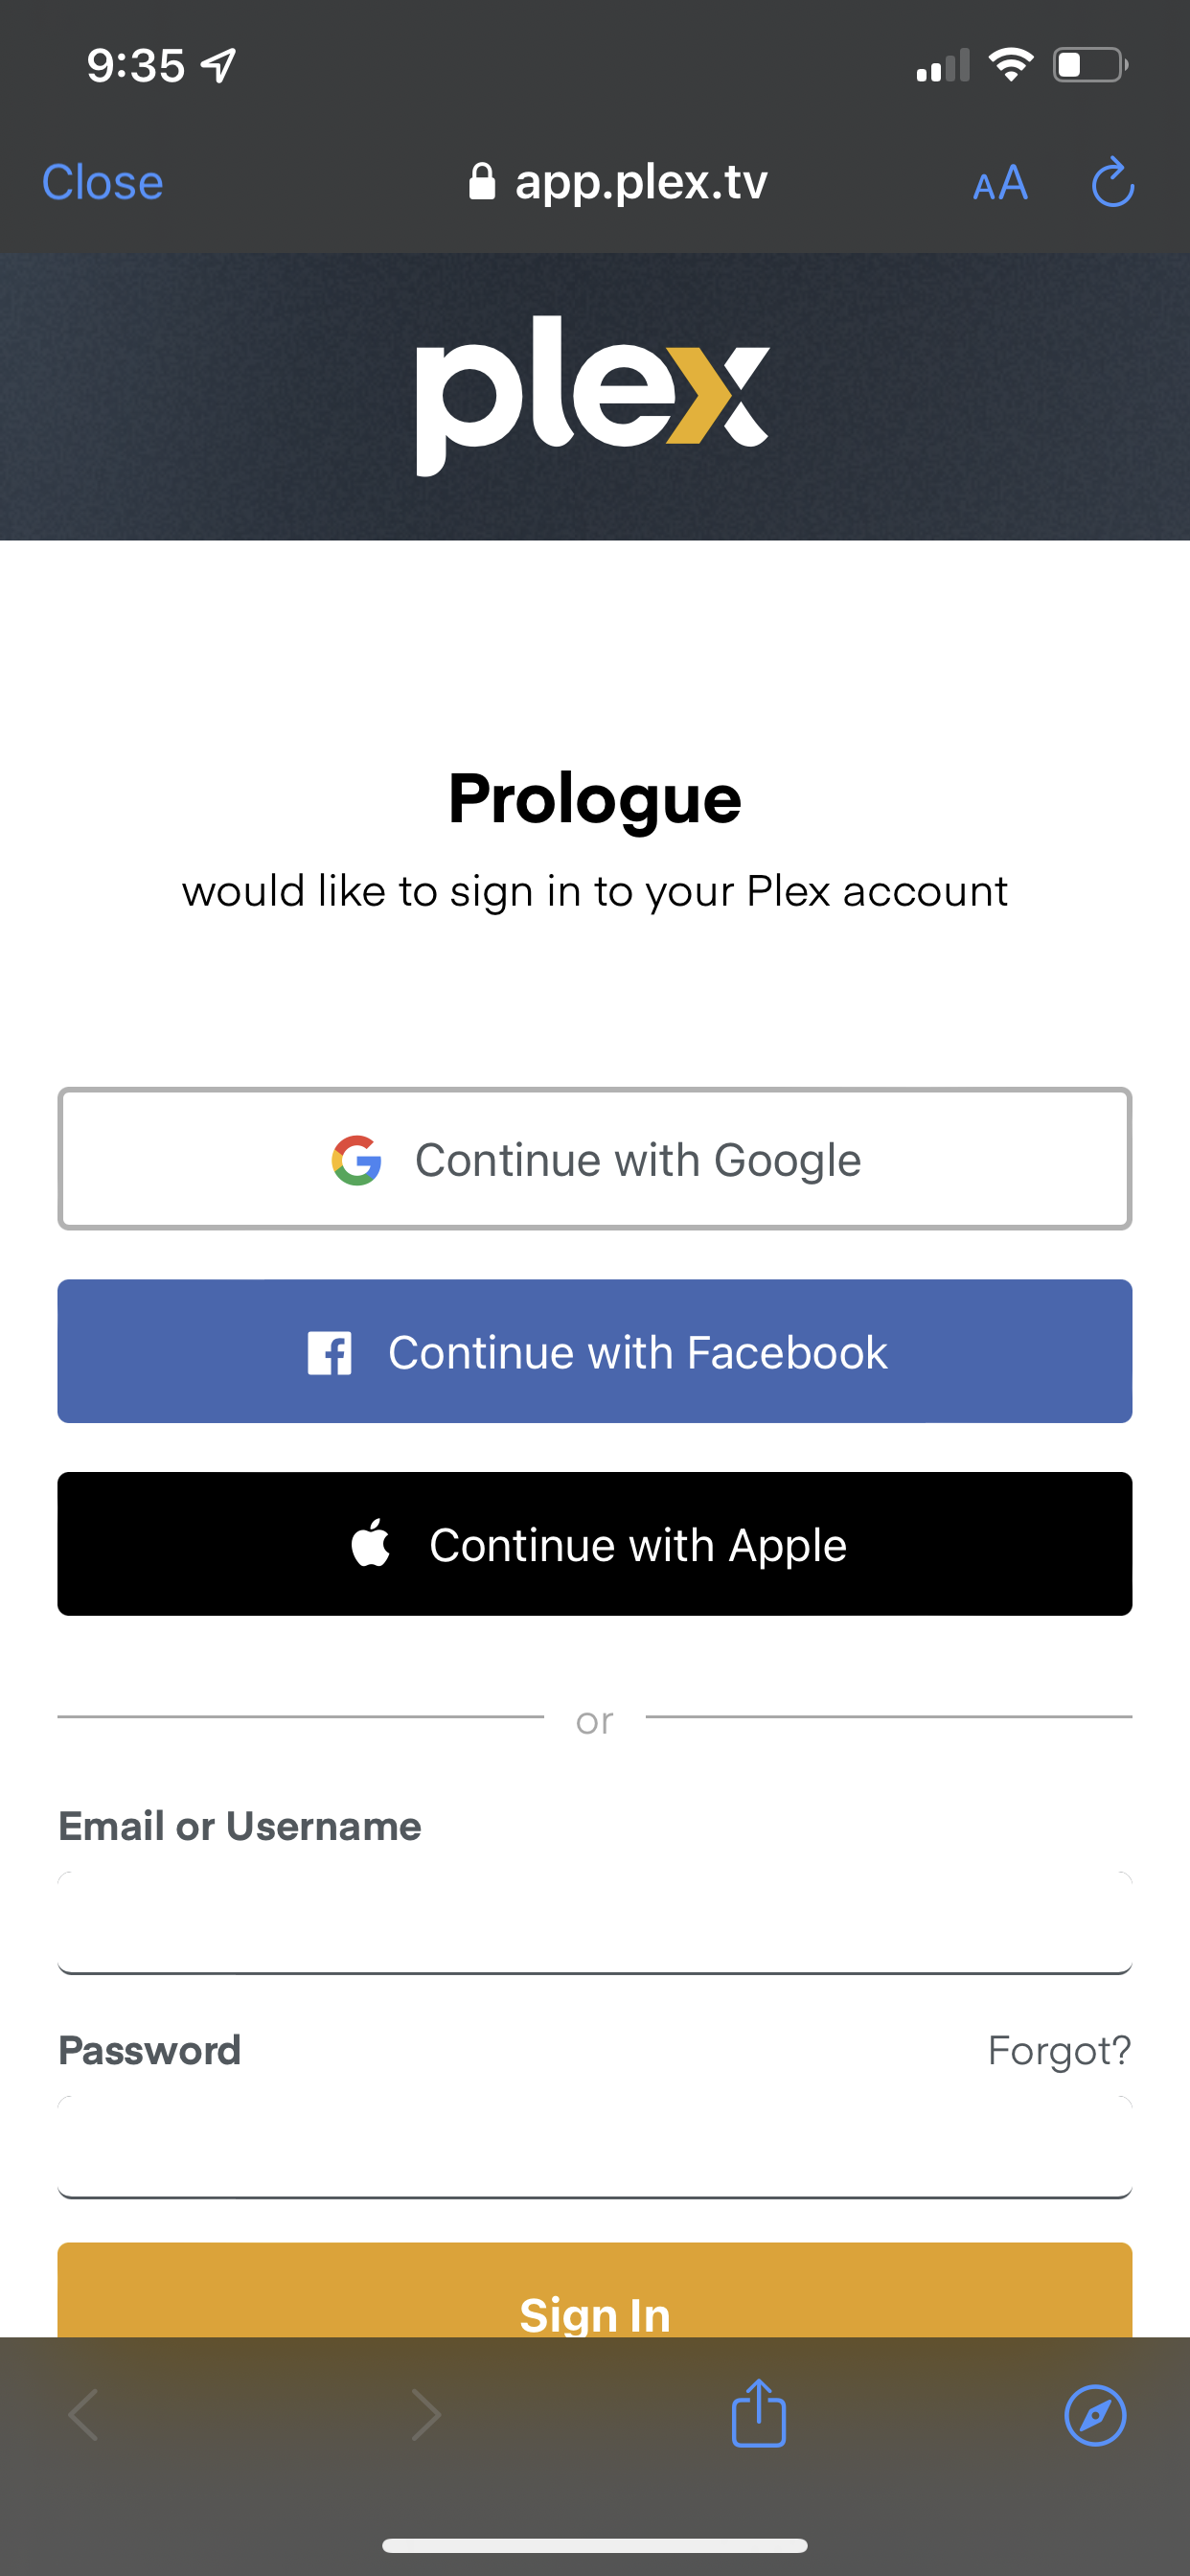Image resolution: width=1190 pixels, height=2576 pixels.
Task: Open the AA text size menu
Action: click(x=1000, y=184)
